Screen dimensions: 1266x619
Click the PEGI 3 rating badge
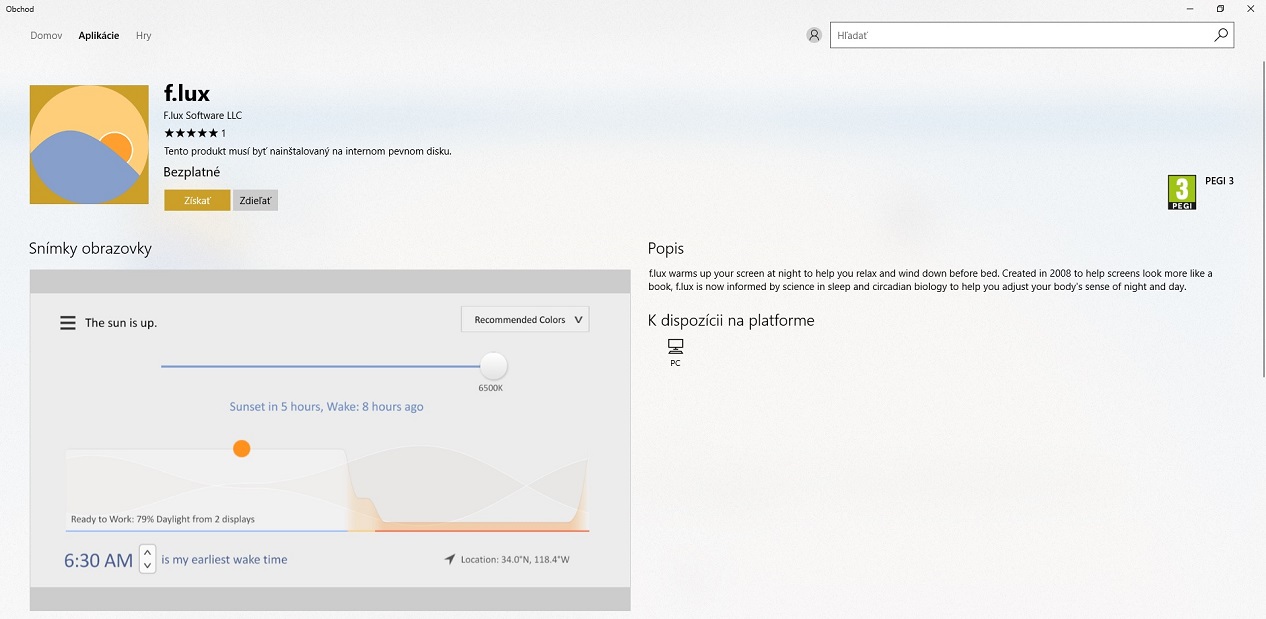point(1182,192)
